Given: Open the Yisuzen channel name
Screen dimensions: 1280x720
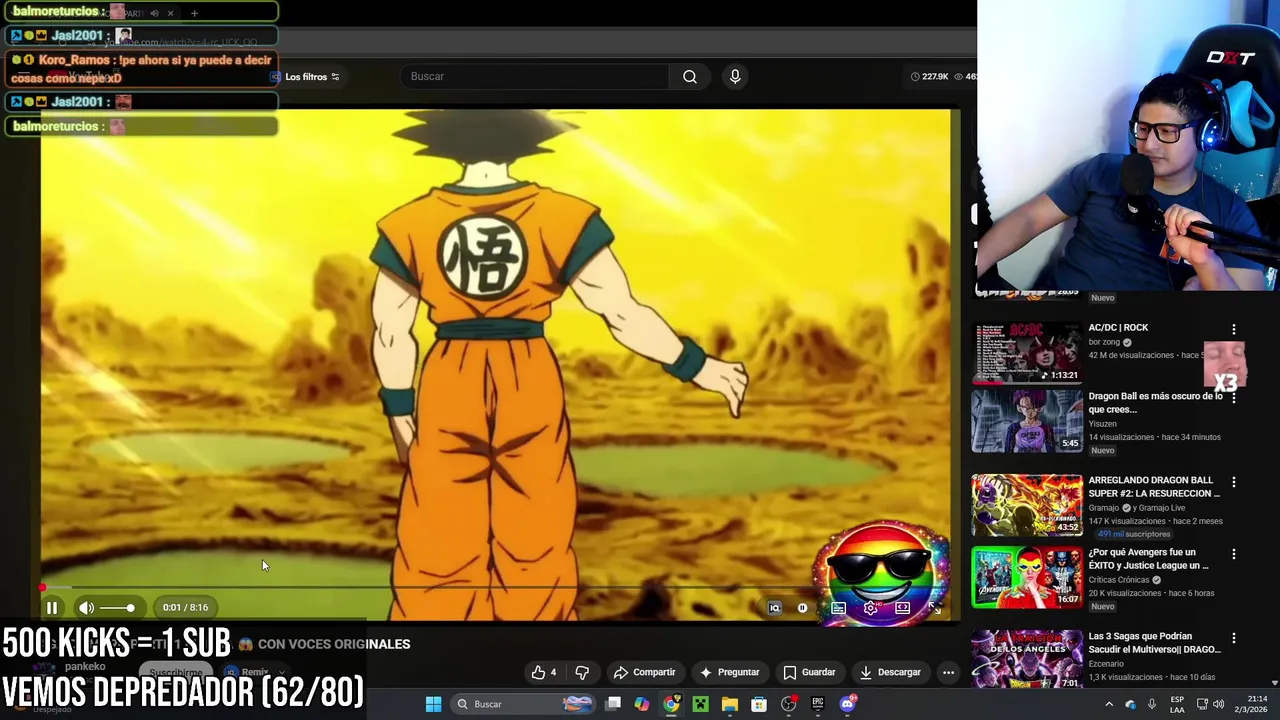Looking at the screenshot, I should tap(1102, 424).
